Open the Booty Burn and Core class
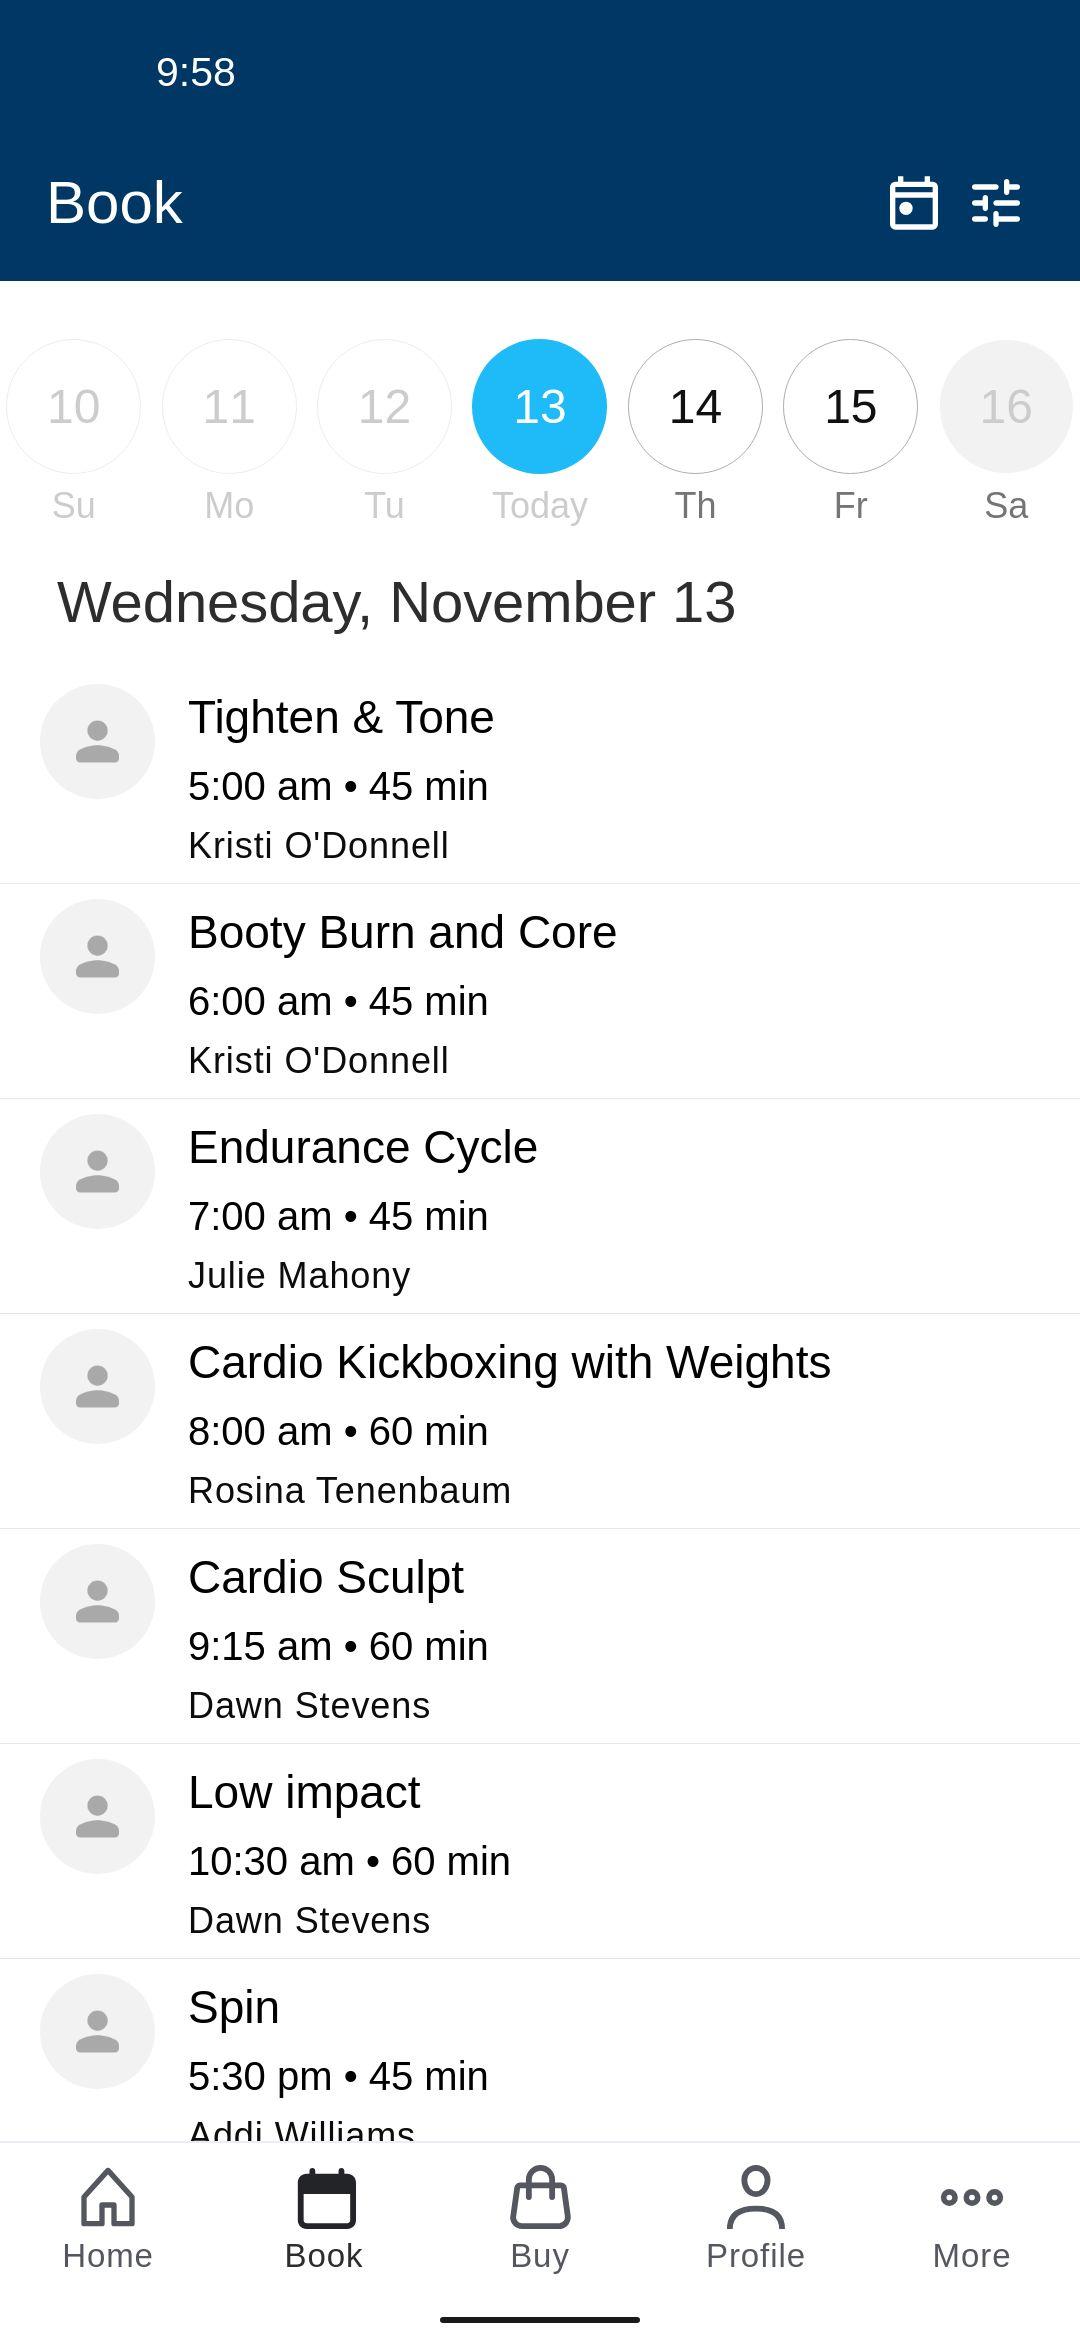 (540, 992)
